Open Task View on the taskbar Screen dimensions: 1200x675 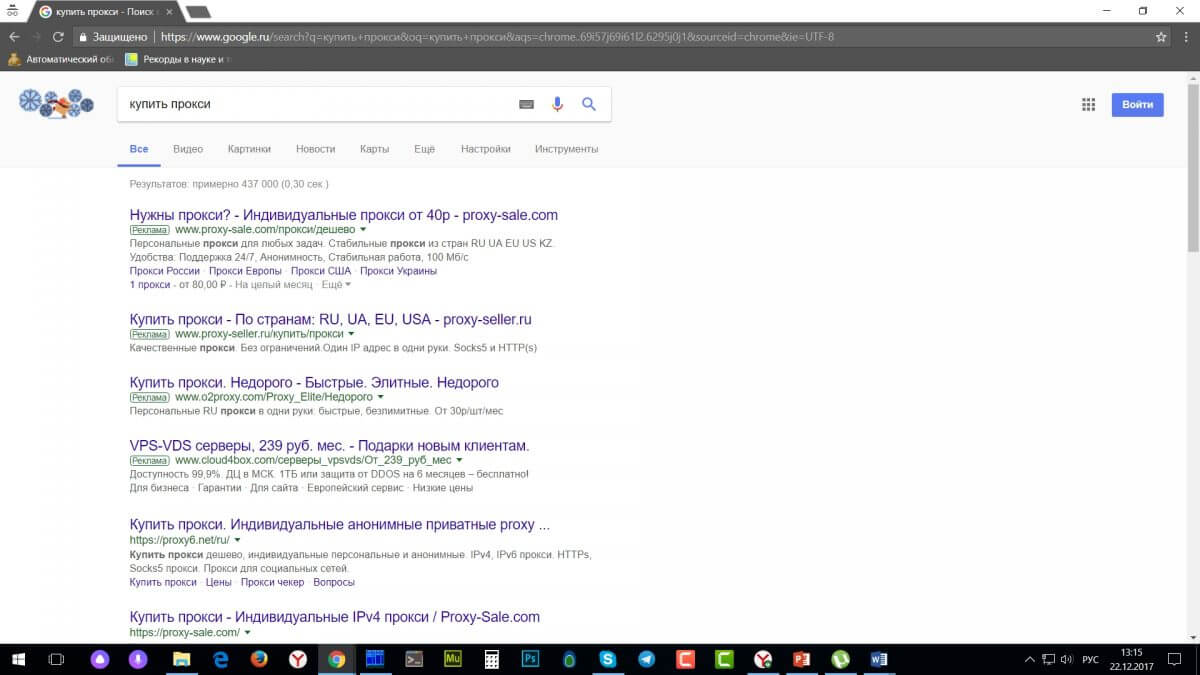[57, 660]
